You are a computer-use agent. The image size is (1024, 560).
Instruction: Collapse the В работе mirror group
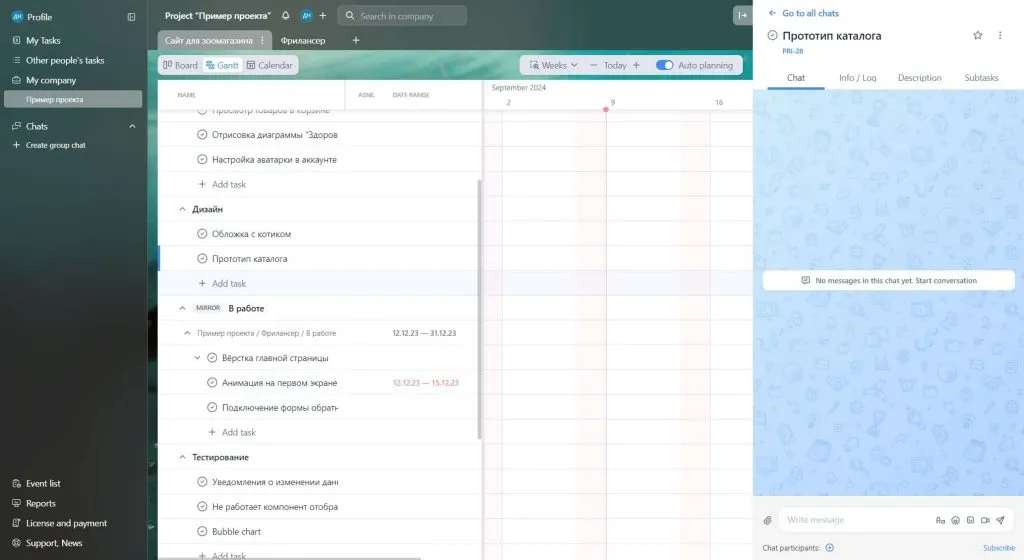tap(182, 308)
